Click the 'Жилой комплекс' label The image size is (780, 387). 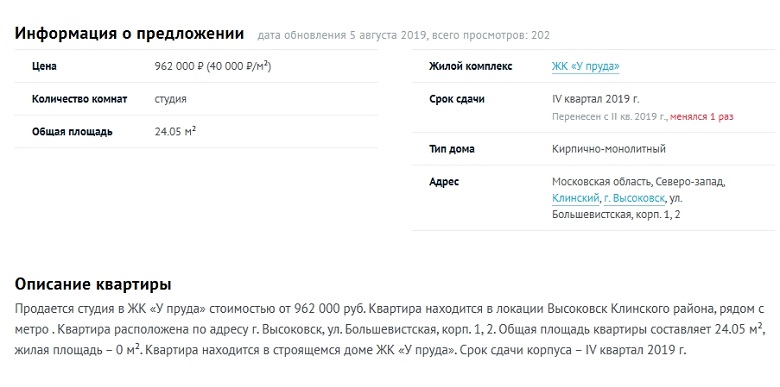click(471, 67)
